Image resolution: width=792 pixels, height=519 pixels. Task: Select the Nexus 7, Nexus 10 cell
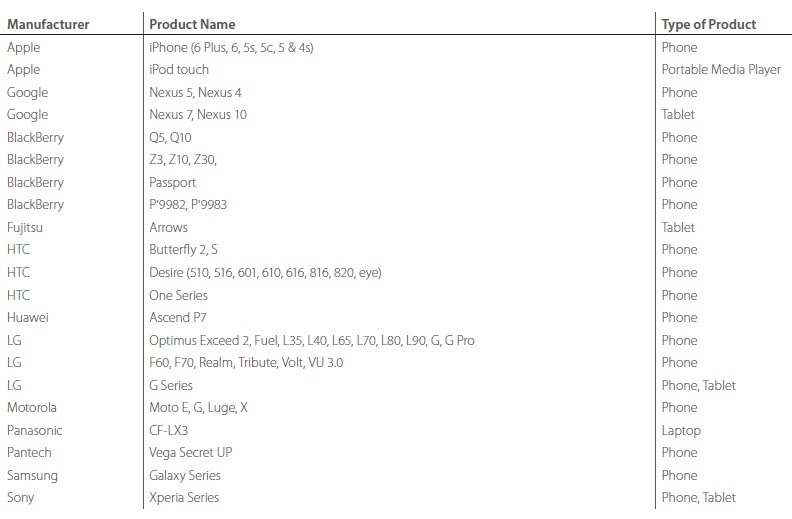pyautogui.click(x=198, y=115)
